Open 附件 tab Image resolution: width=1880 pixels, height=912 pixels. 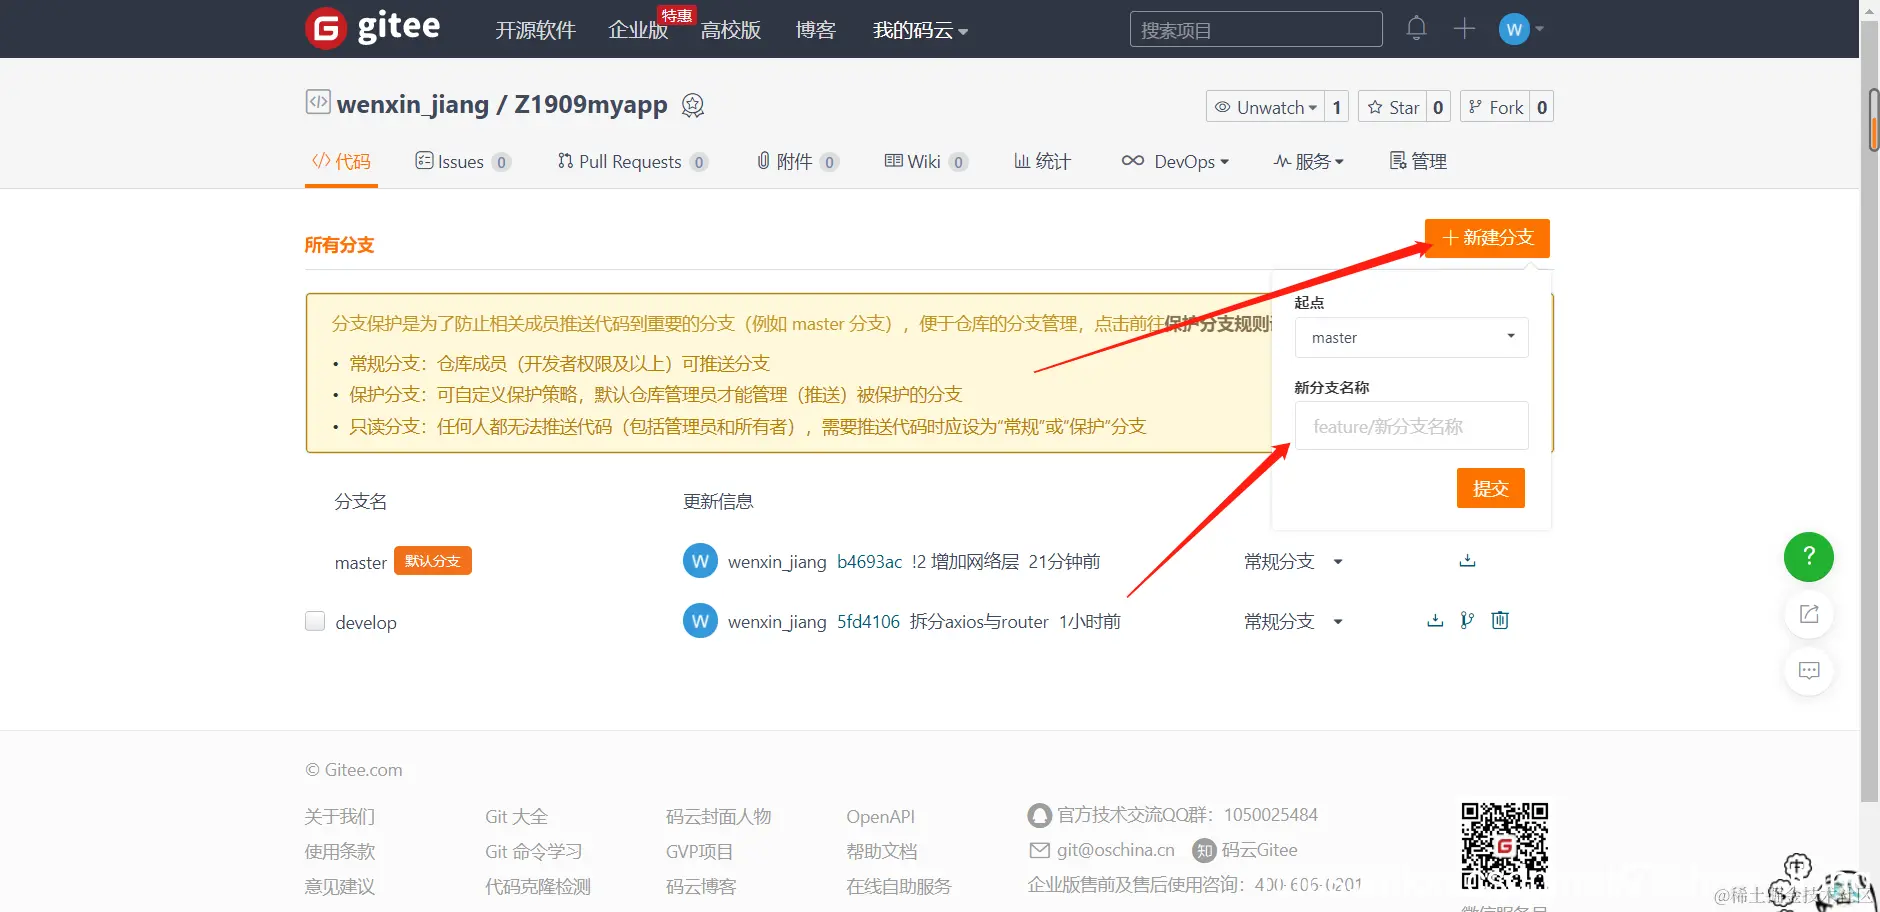pyautogui.click(x=797, y=161)
